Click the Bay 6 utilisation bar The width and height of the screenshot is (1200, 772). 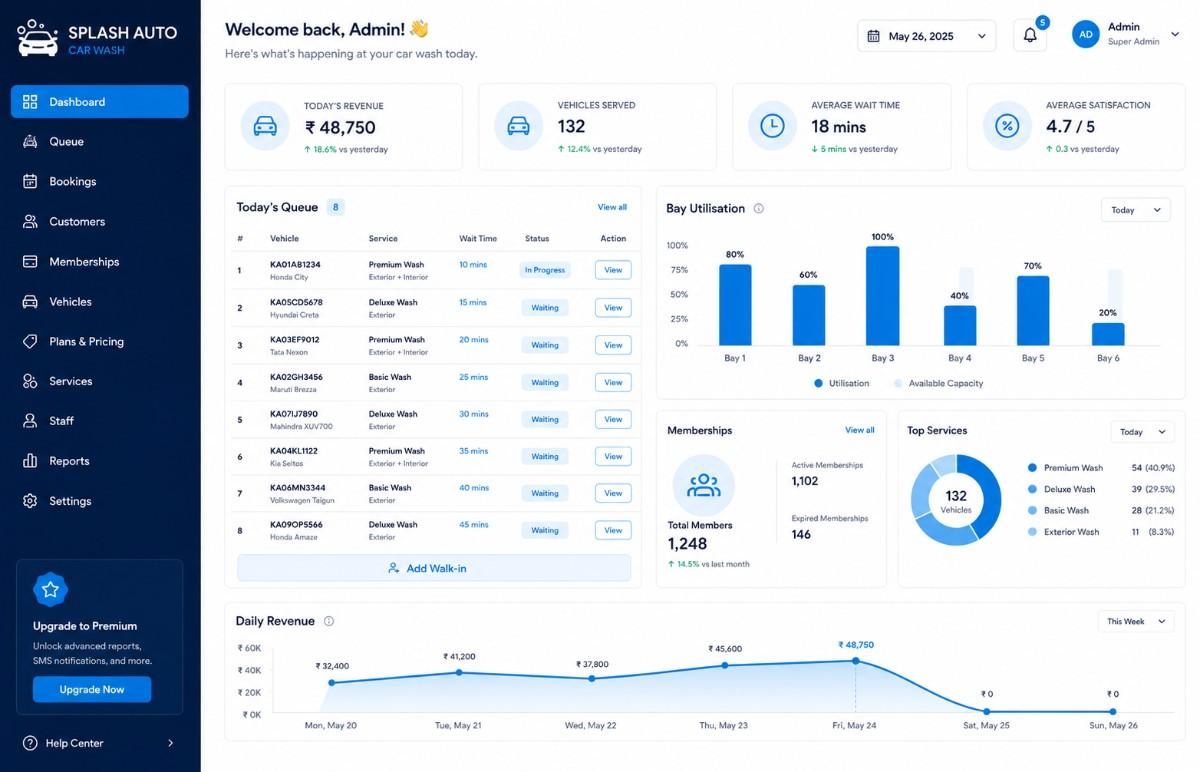click(1108, 334)
